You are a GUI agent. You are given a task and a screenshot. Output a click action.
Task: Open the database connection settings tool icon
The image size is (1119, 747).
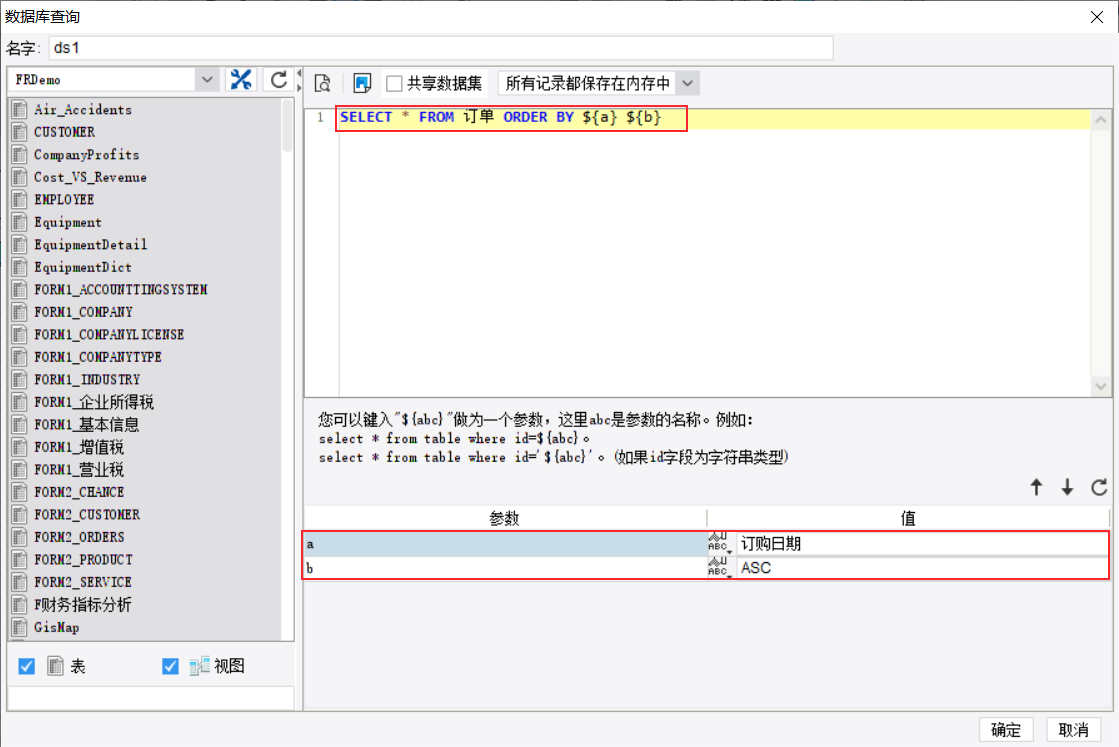point(241,80)
